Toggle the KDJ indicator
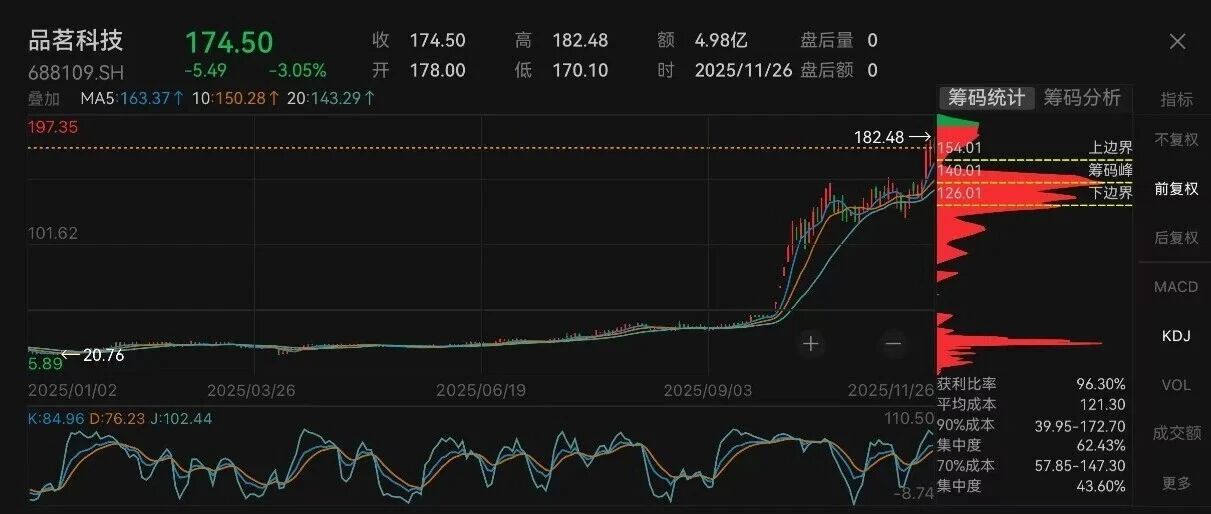The image size is (1211, 514). coord(1176,336)
